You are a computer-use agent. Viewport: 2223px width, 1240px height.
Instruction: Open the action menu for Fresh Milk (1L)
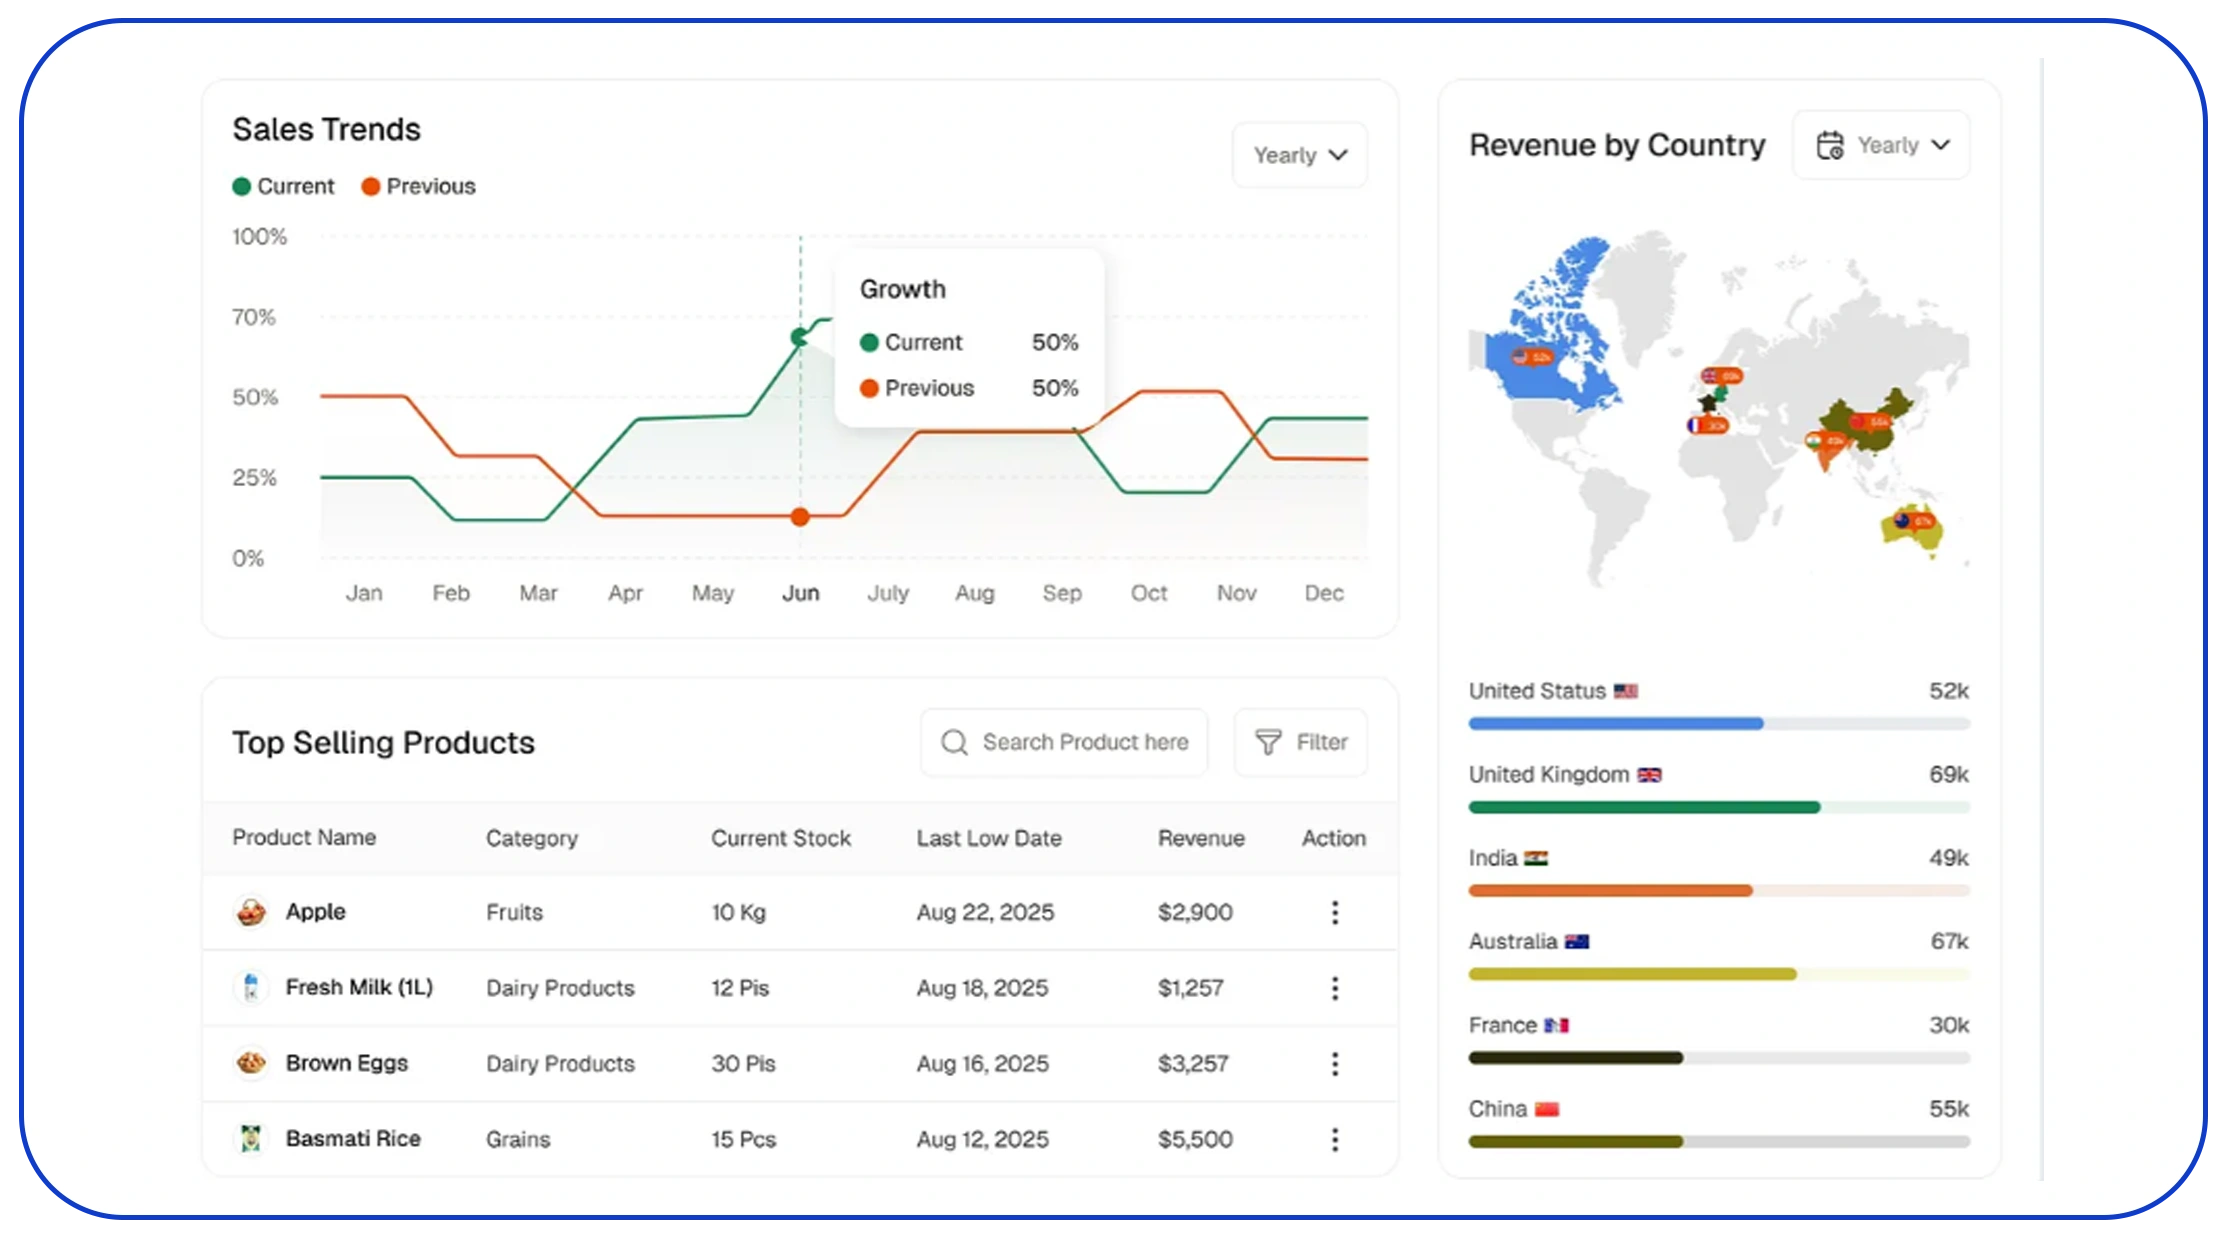pyautogui.click(x=1334, y=988)
